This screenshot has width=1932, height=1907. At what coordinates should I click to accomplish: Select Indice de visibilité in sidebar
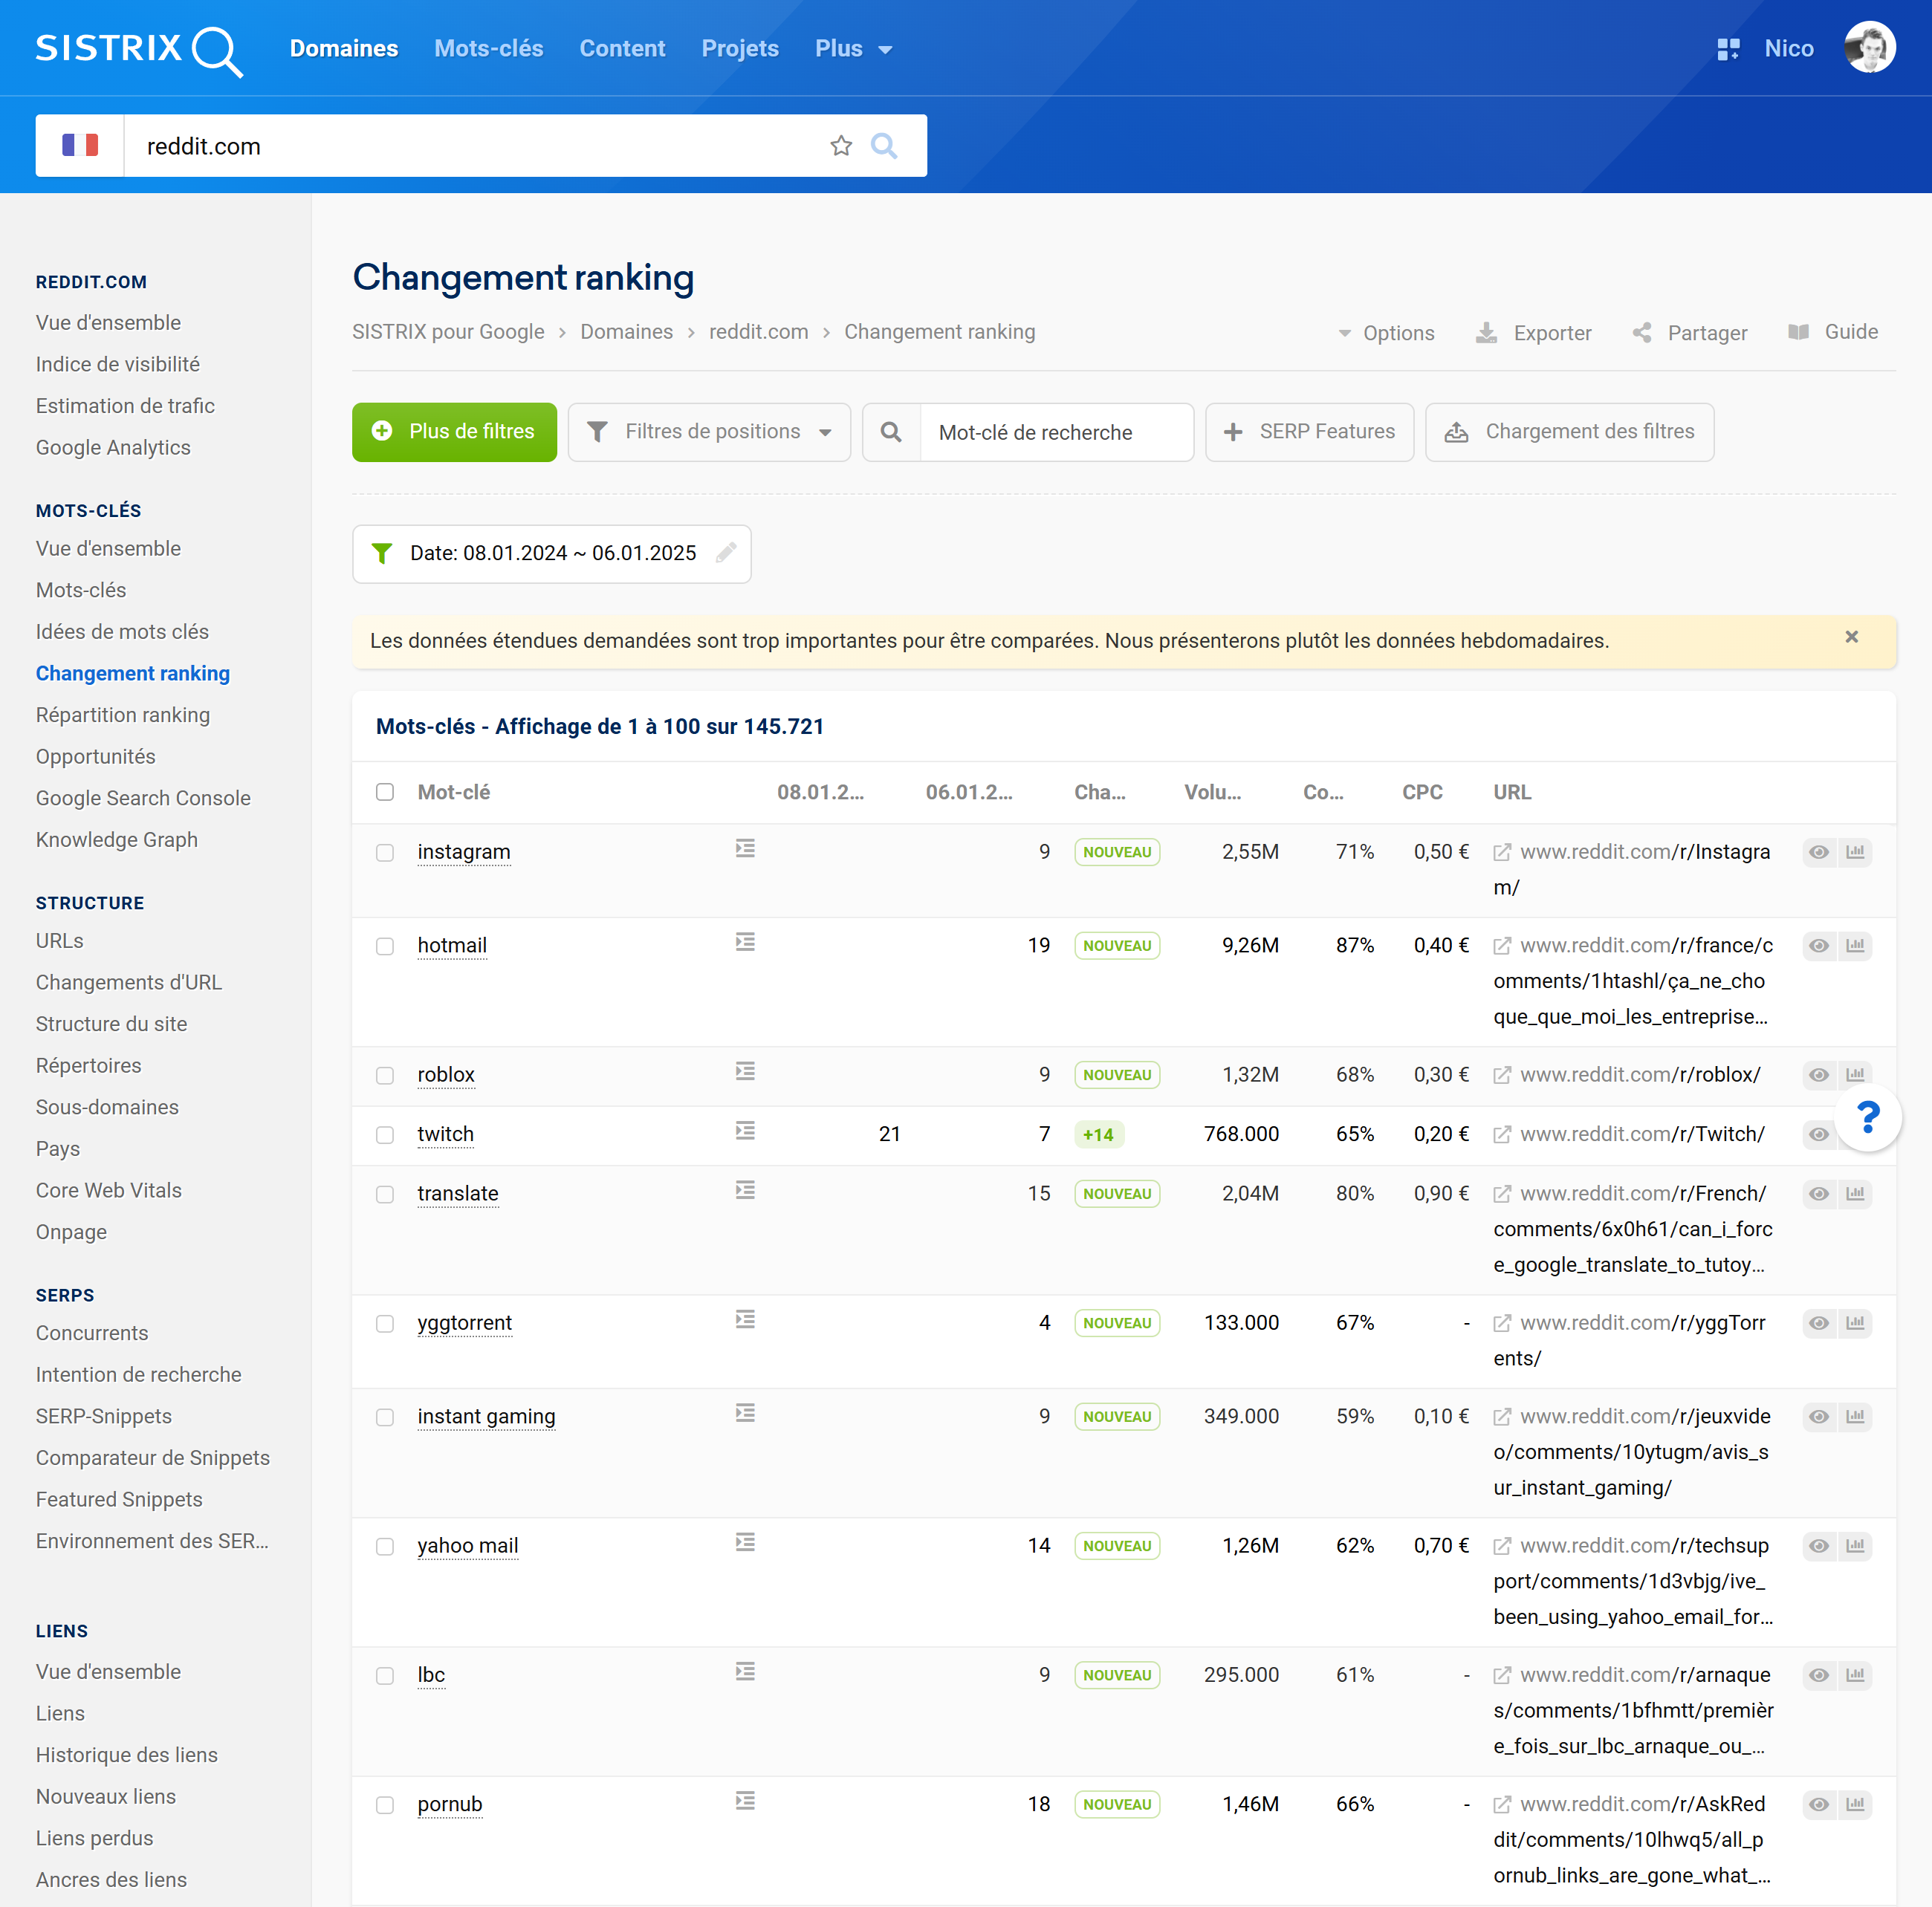118,365
